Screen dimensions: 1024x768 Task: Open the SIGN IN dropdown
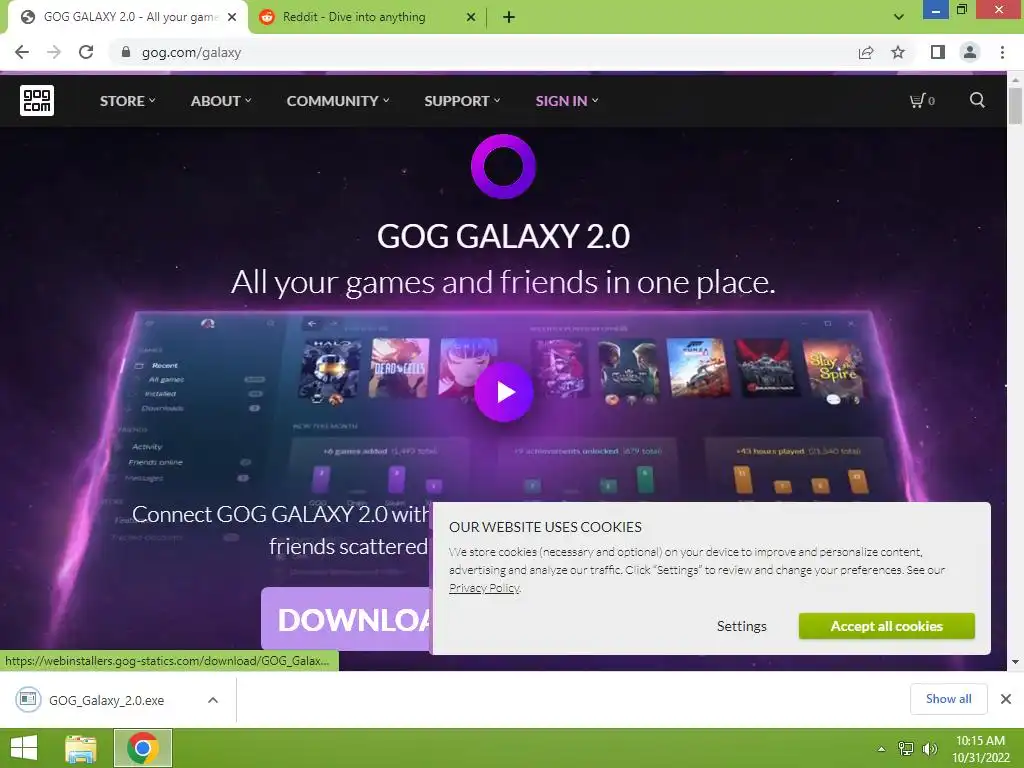pos(567,101)
